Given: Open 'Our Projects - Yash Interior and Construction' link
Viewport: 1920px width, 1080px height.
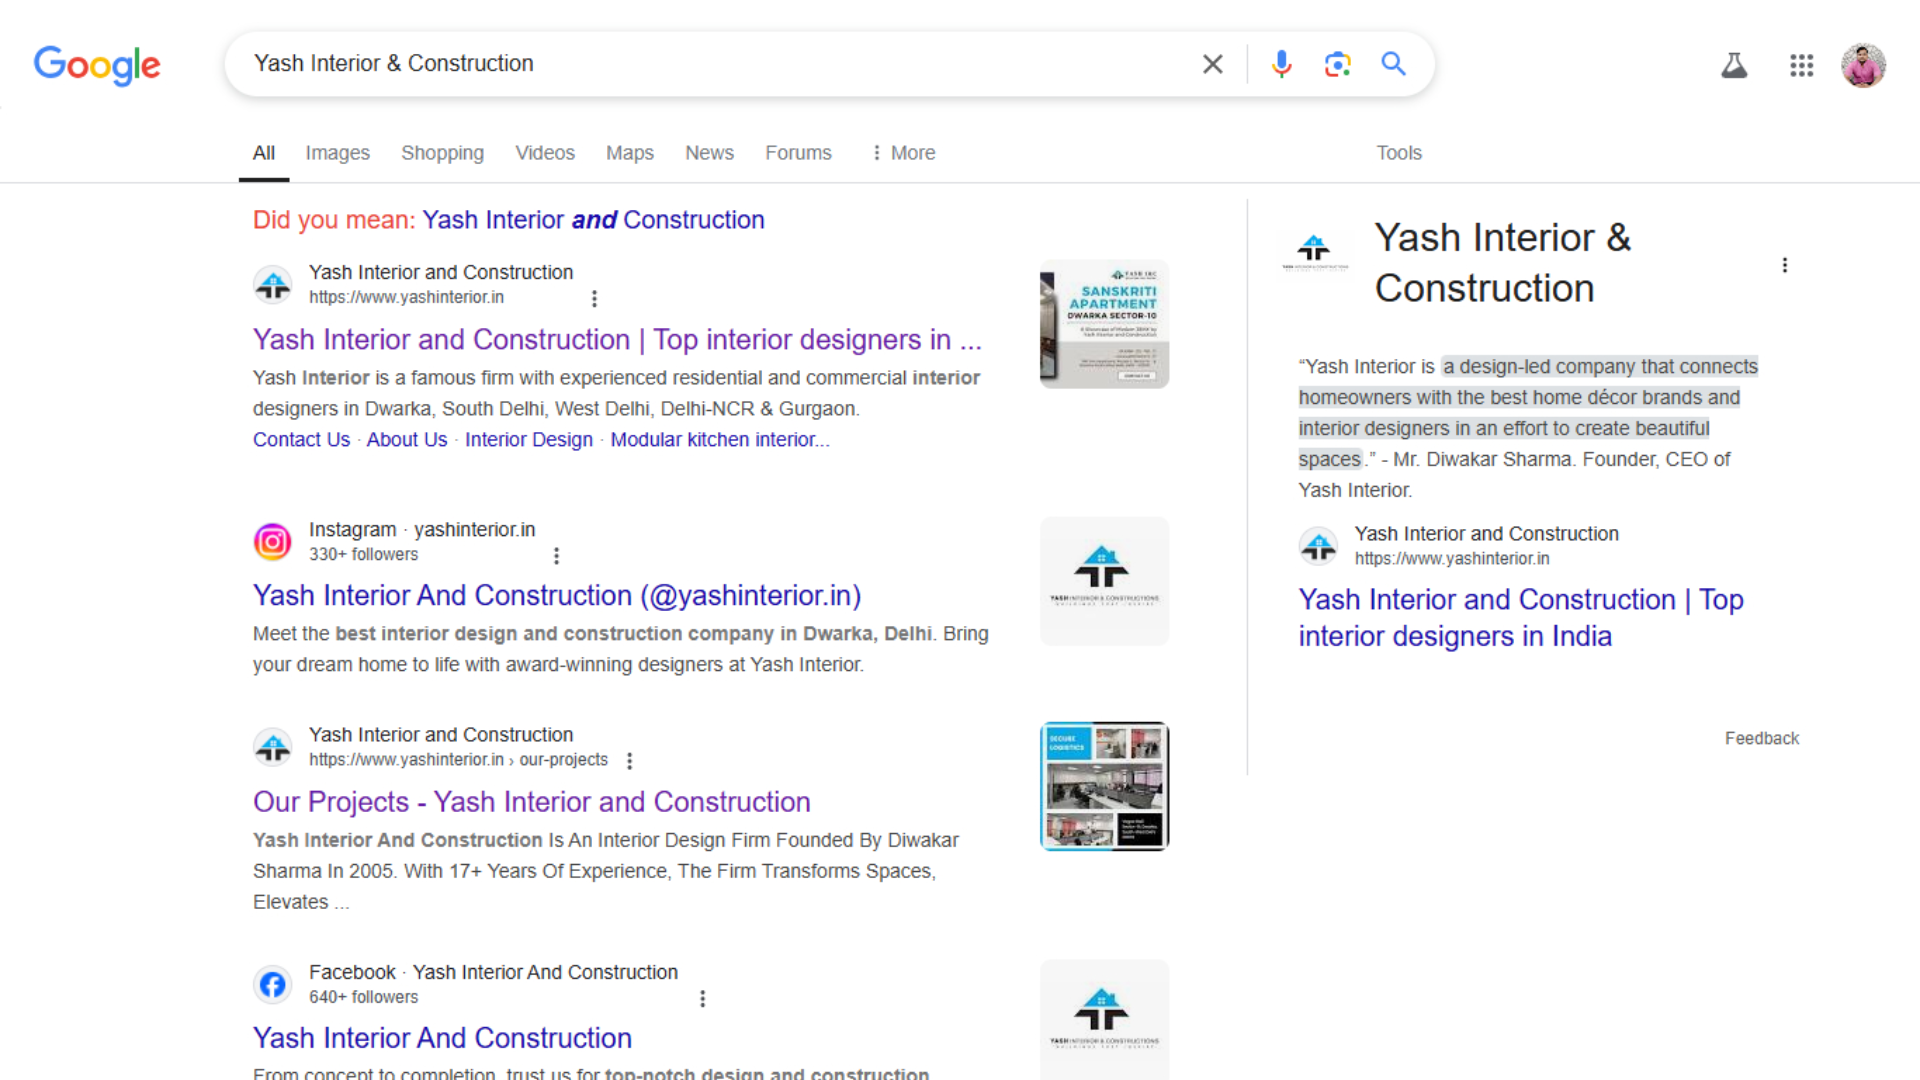Looking at the screenshot, I should click(531, 802).
